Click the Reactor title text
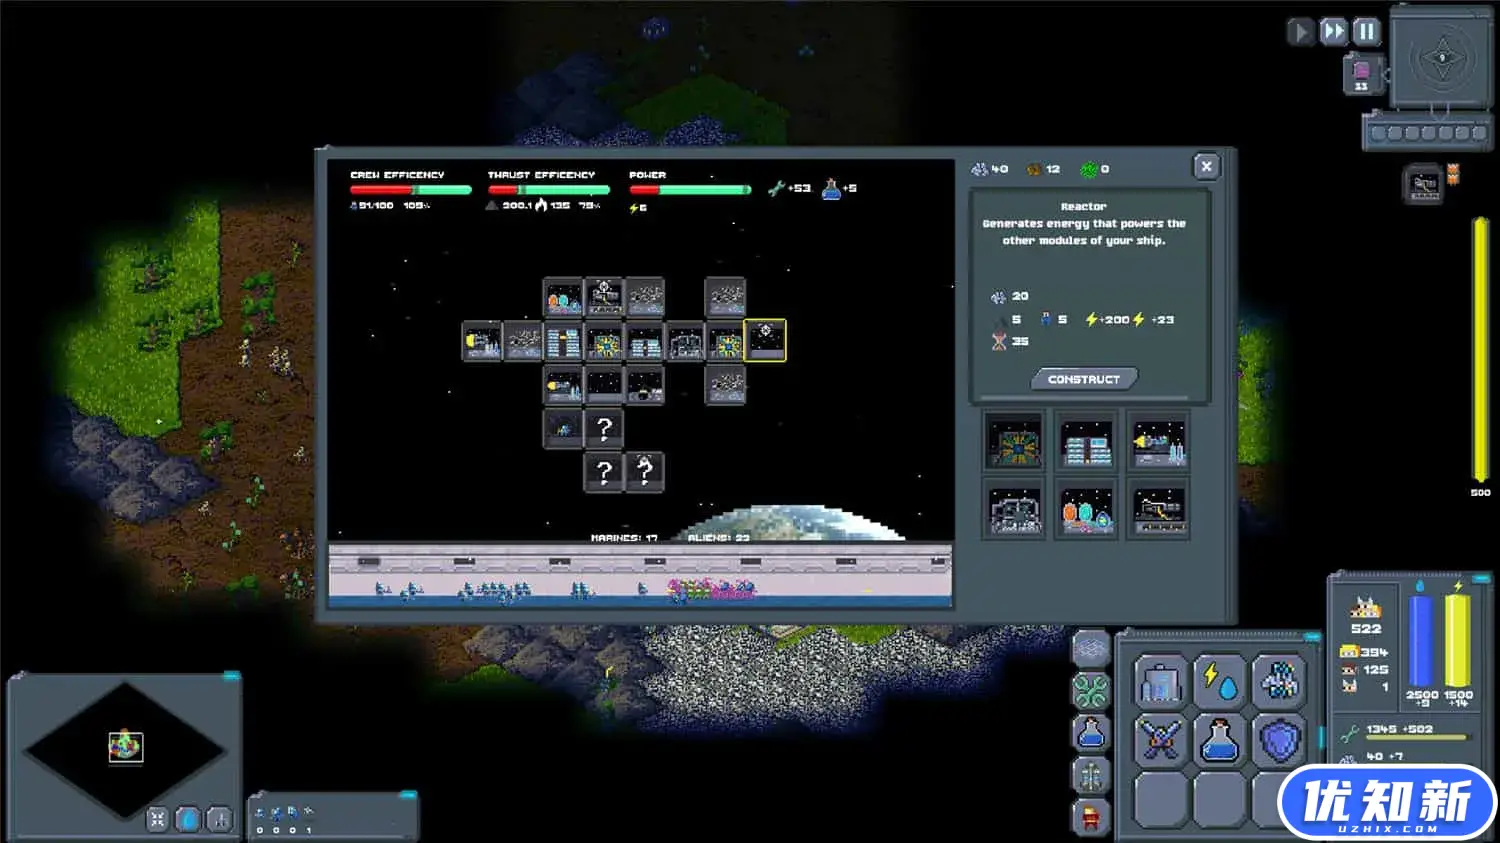The image size is (1500, 843). (x=1084, y=206)
